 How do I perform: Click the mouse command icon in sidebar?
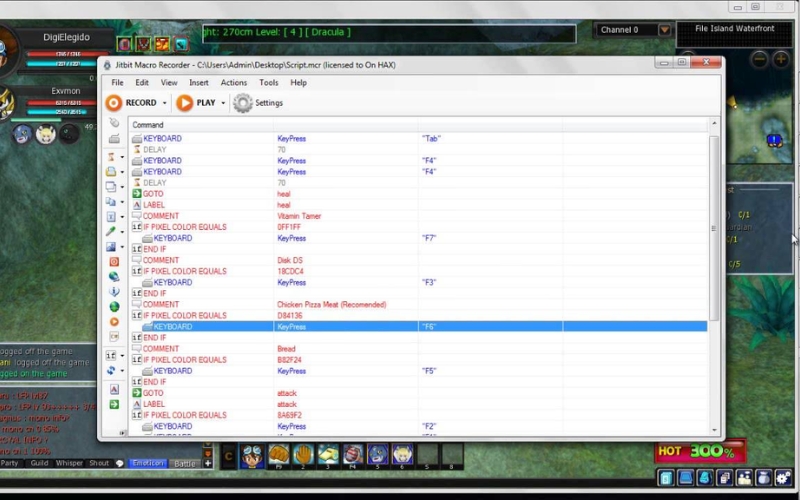114,123
